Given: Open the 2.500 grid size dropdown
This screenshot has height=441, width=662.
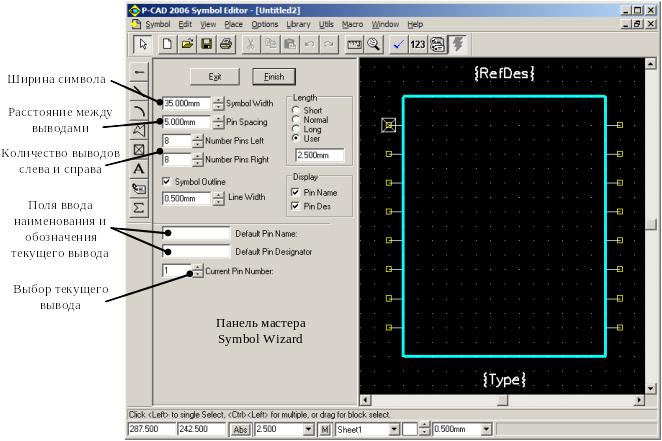Looking at the screenshot, I should (309, 430).
